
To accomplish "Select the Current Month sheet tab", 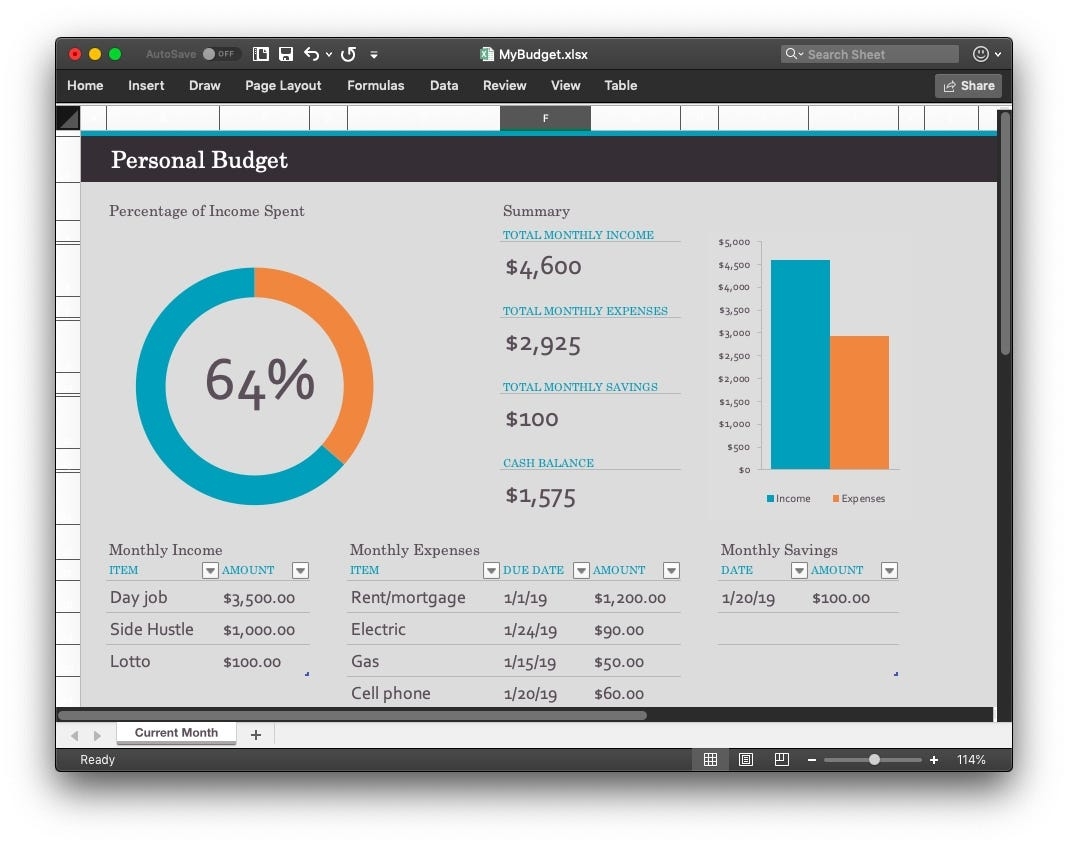I will 176,733.
